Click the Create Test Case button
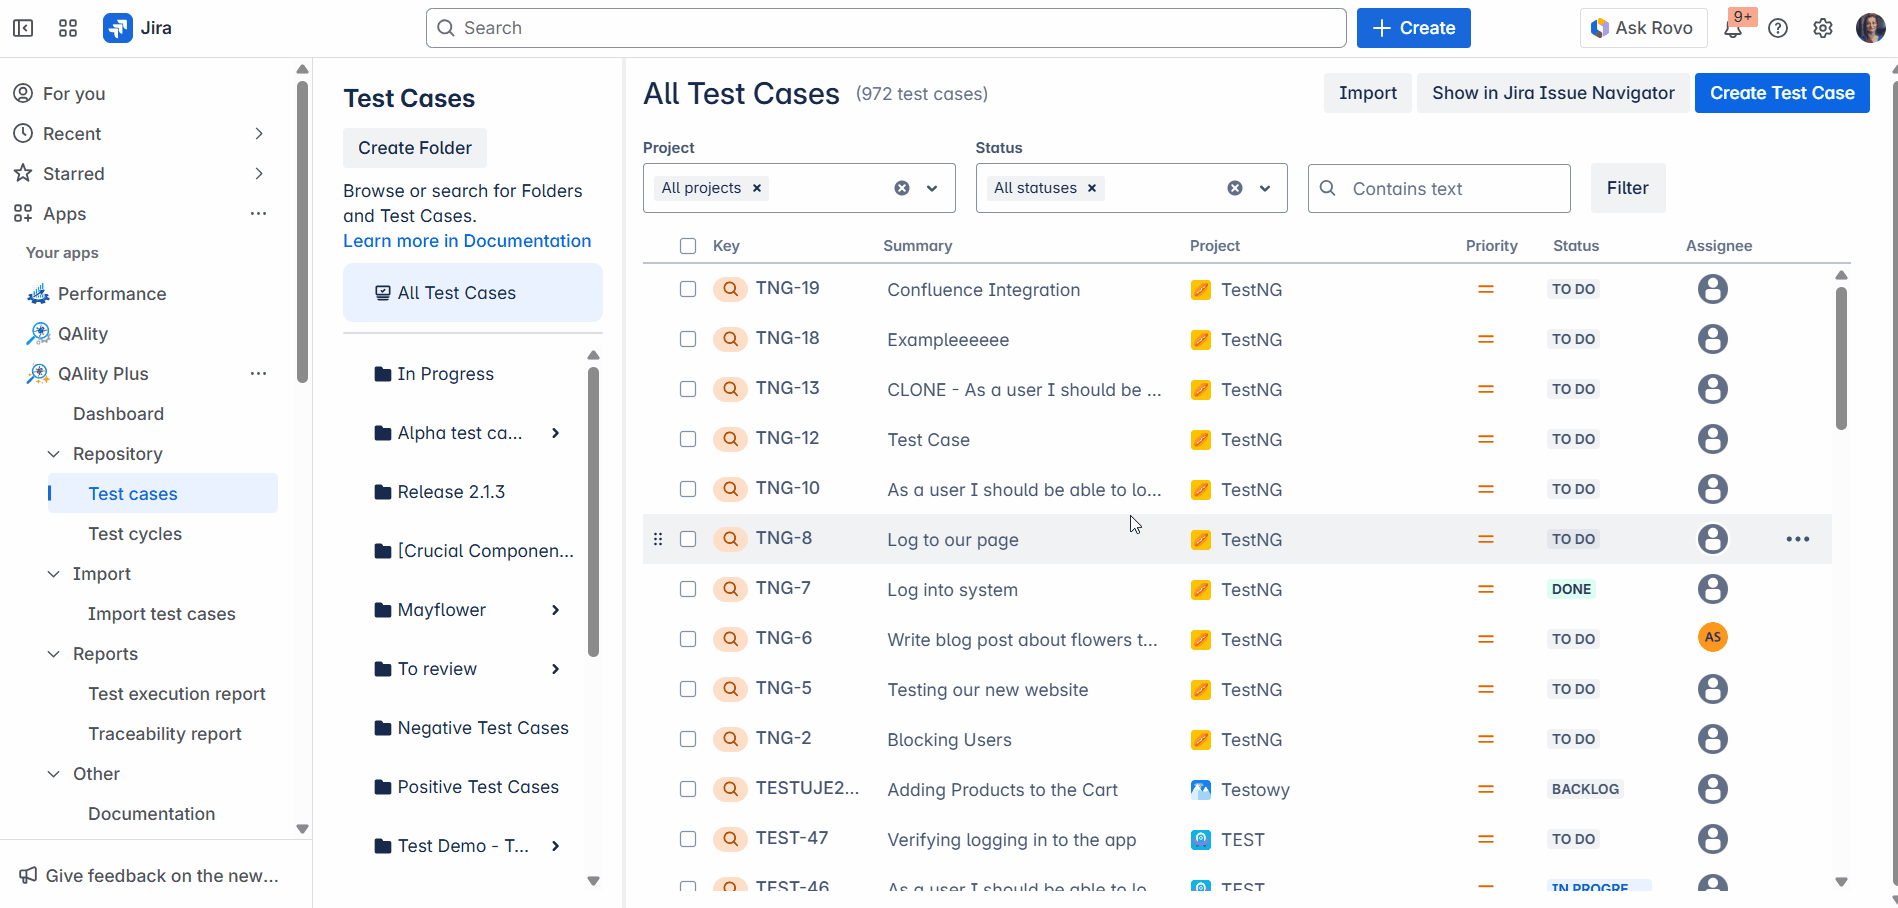1898x908 pixels. [x=1782, y=93]
